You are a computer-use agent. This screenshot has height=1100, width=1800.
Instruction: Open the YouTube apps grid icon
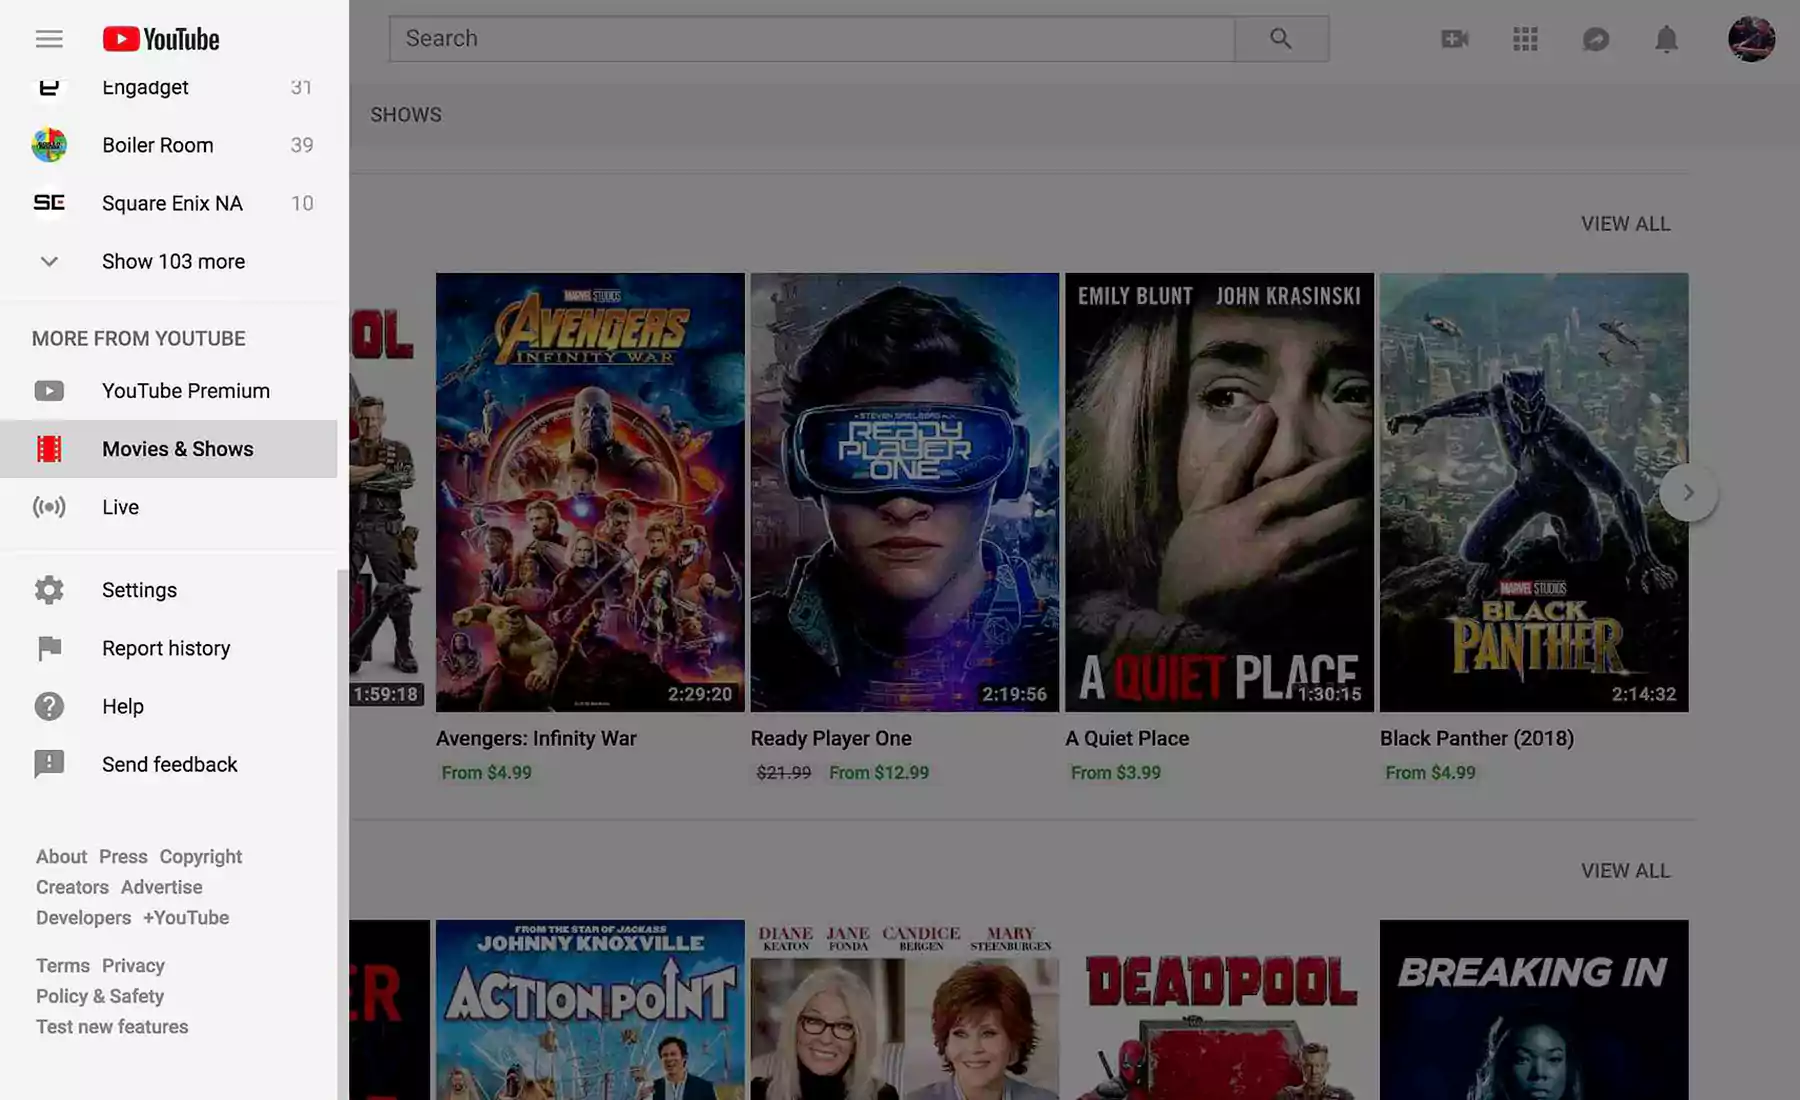[x=1525, y=39]
